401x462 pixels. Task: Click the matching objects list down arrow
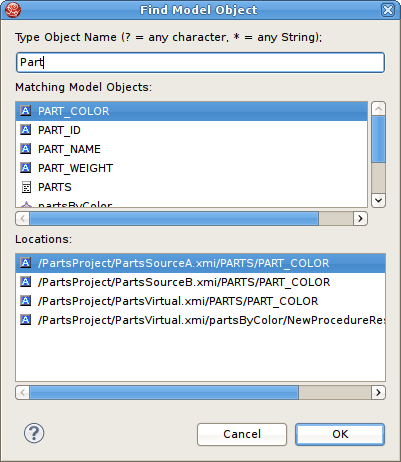tap(378, 200)
